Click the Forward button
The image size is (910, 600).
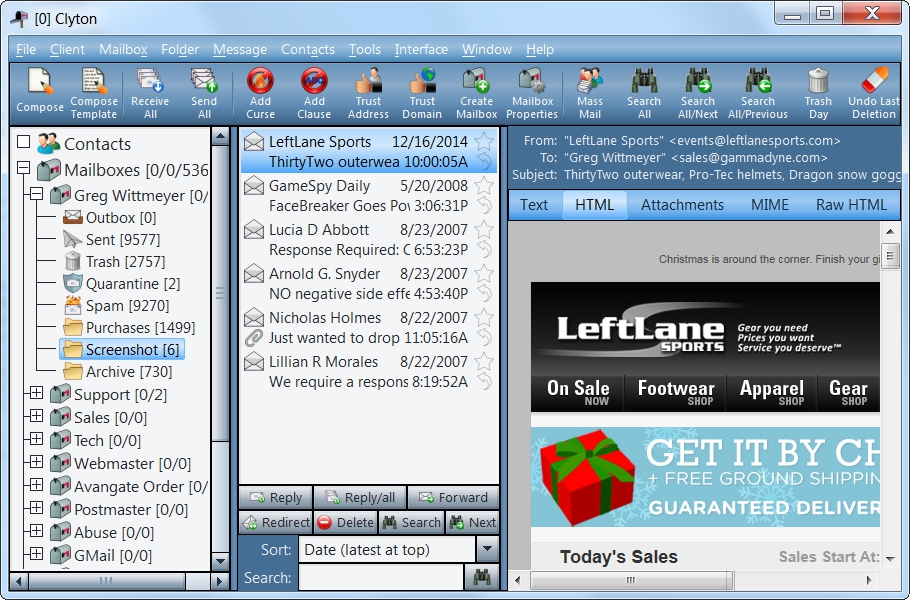click(453, 497)
